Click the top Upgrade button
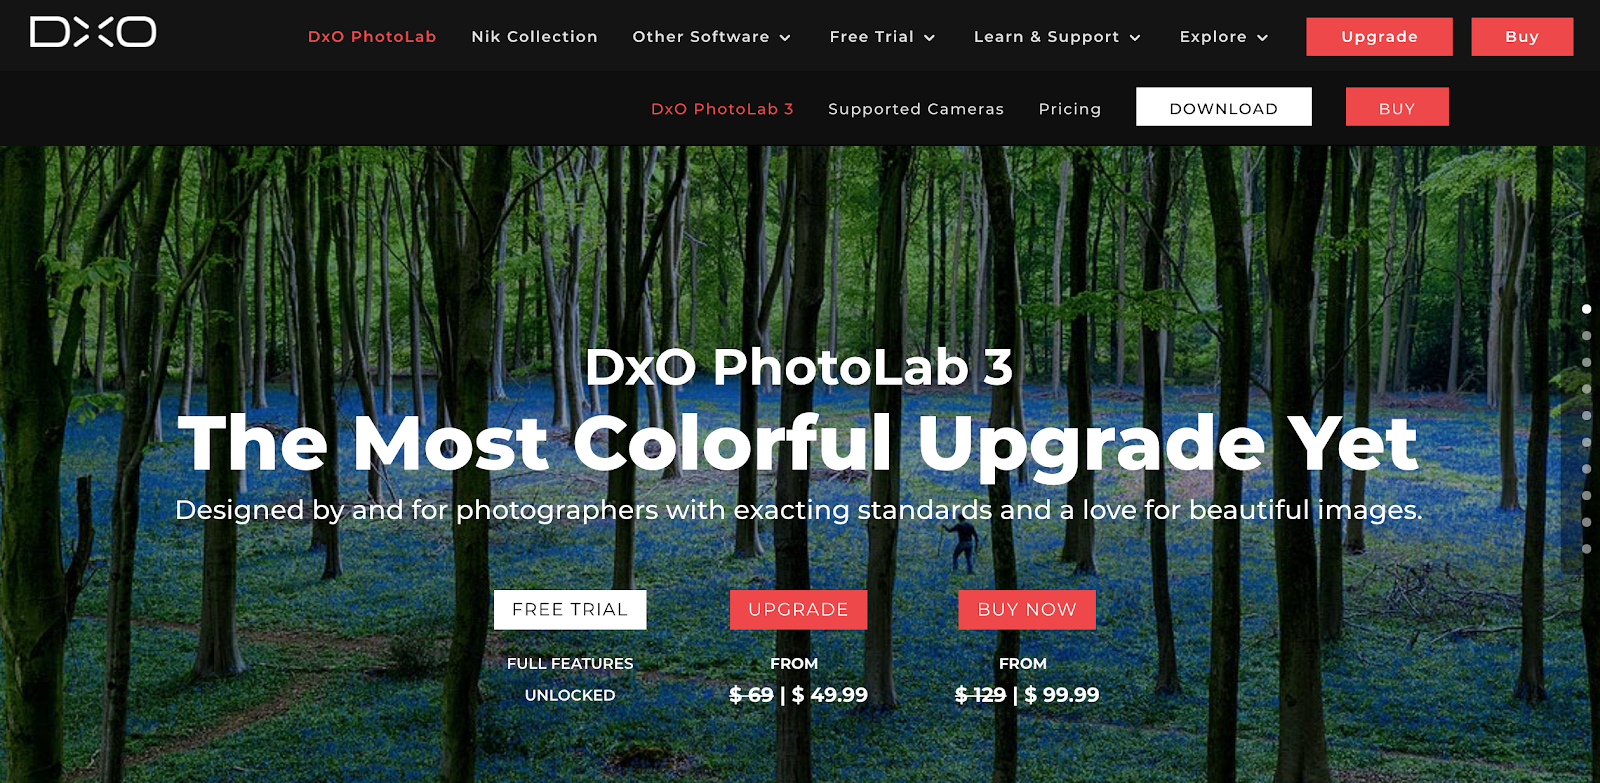Screen dimensions: 1600x783 (1379, 37)
